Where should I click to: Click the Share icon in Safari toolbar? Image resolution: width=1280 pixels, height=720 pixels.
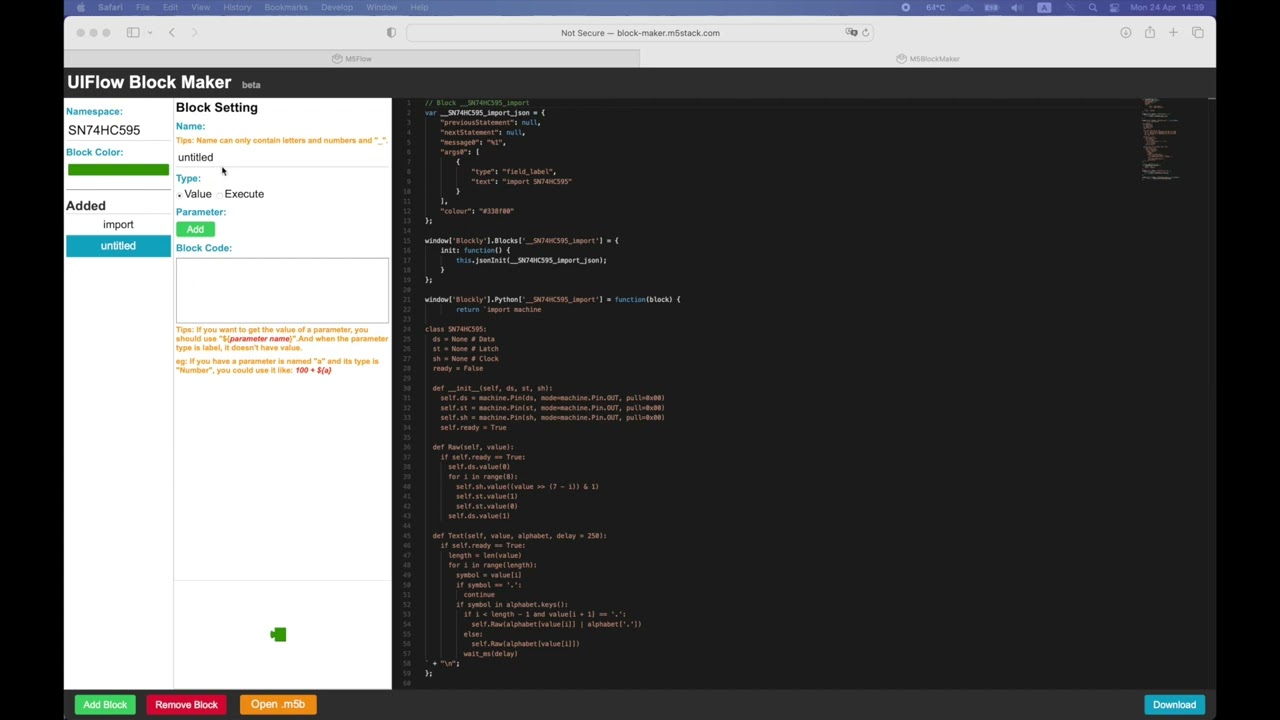point(1150,32)
